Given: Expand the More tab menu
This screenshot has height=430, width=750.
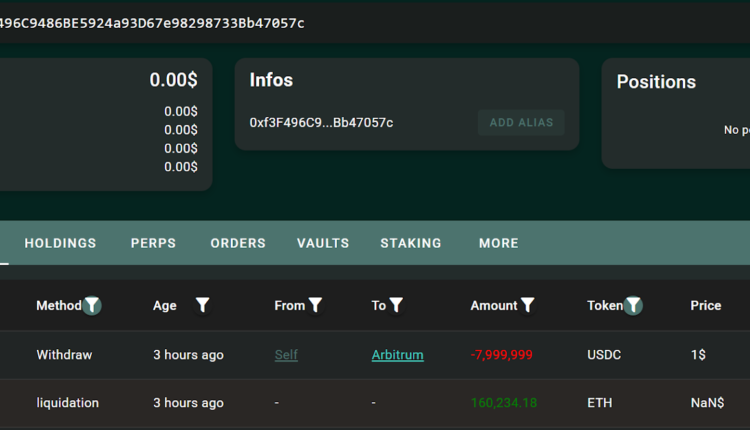Looking at the screenshot, I should coord(498,243).
